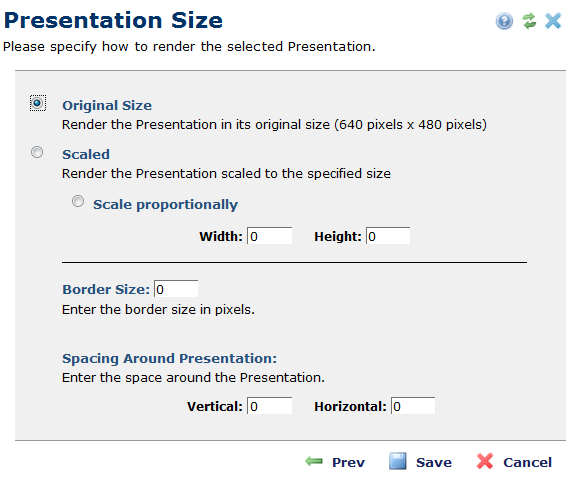Screen dimensions: 575x478
Task: Click the green Prev arrow icon
Action: tap(314, 461)
